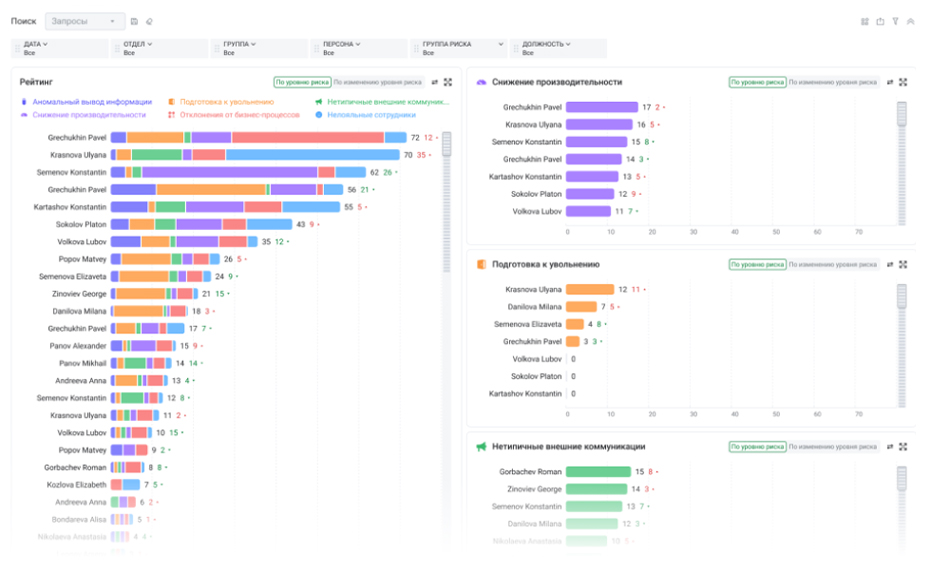The height and width of the screenshot is (576, 930).
Task: Click the orange door icon beside Подготовка к увольнению title
Action: tap(482, 265)
